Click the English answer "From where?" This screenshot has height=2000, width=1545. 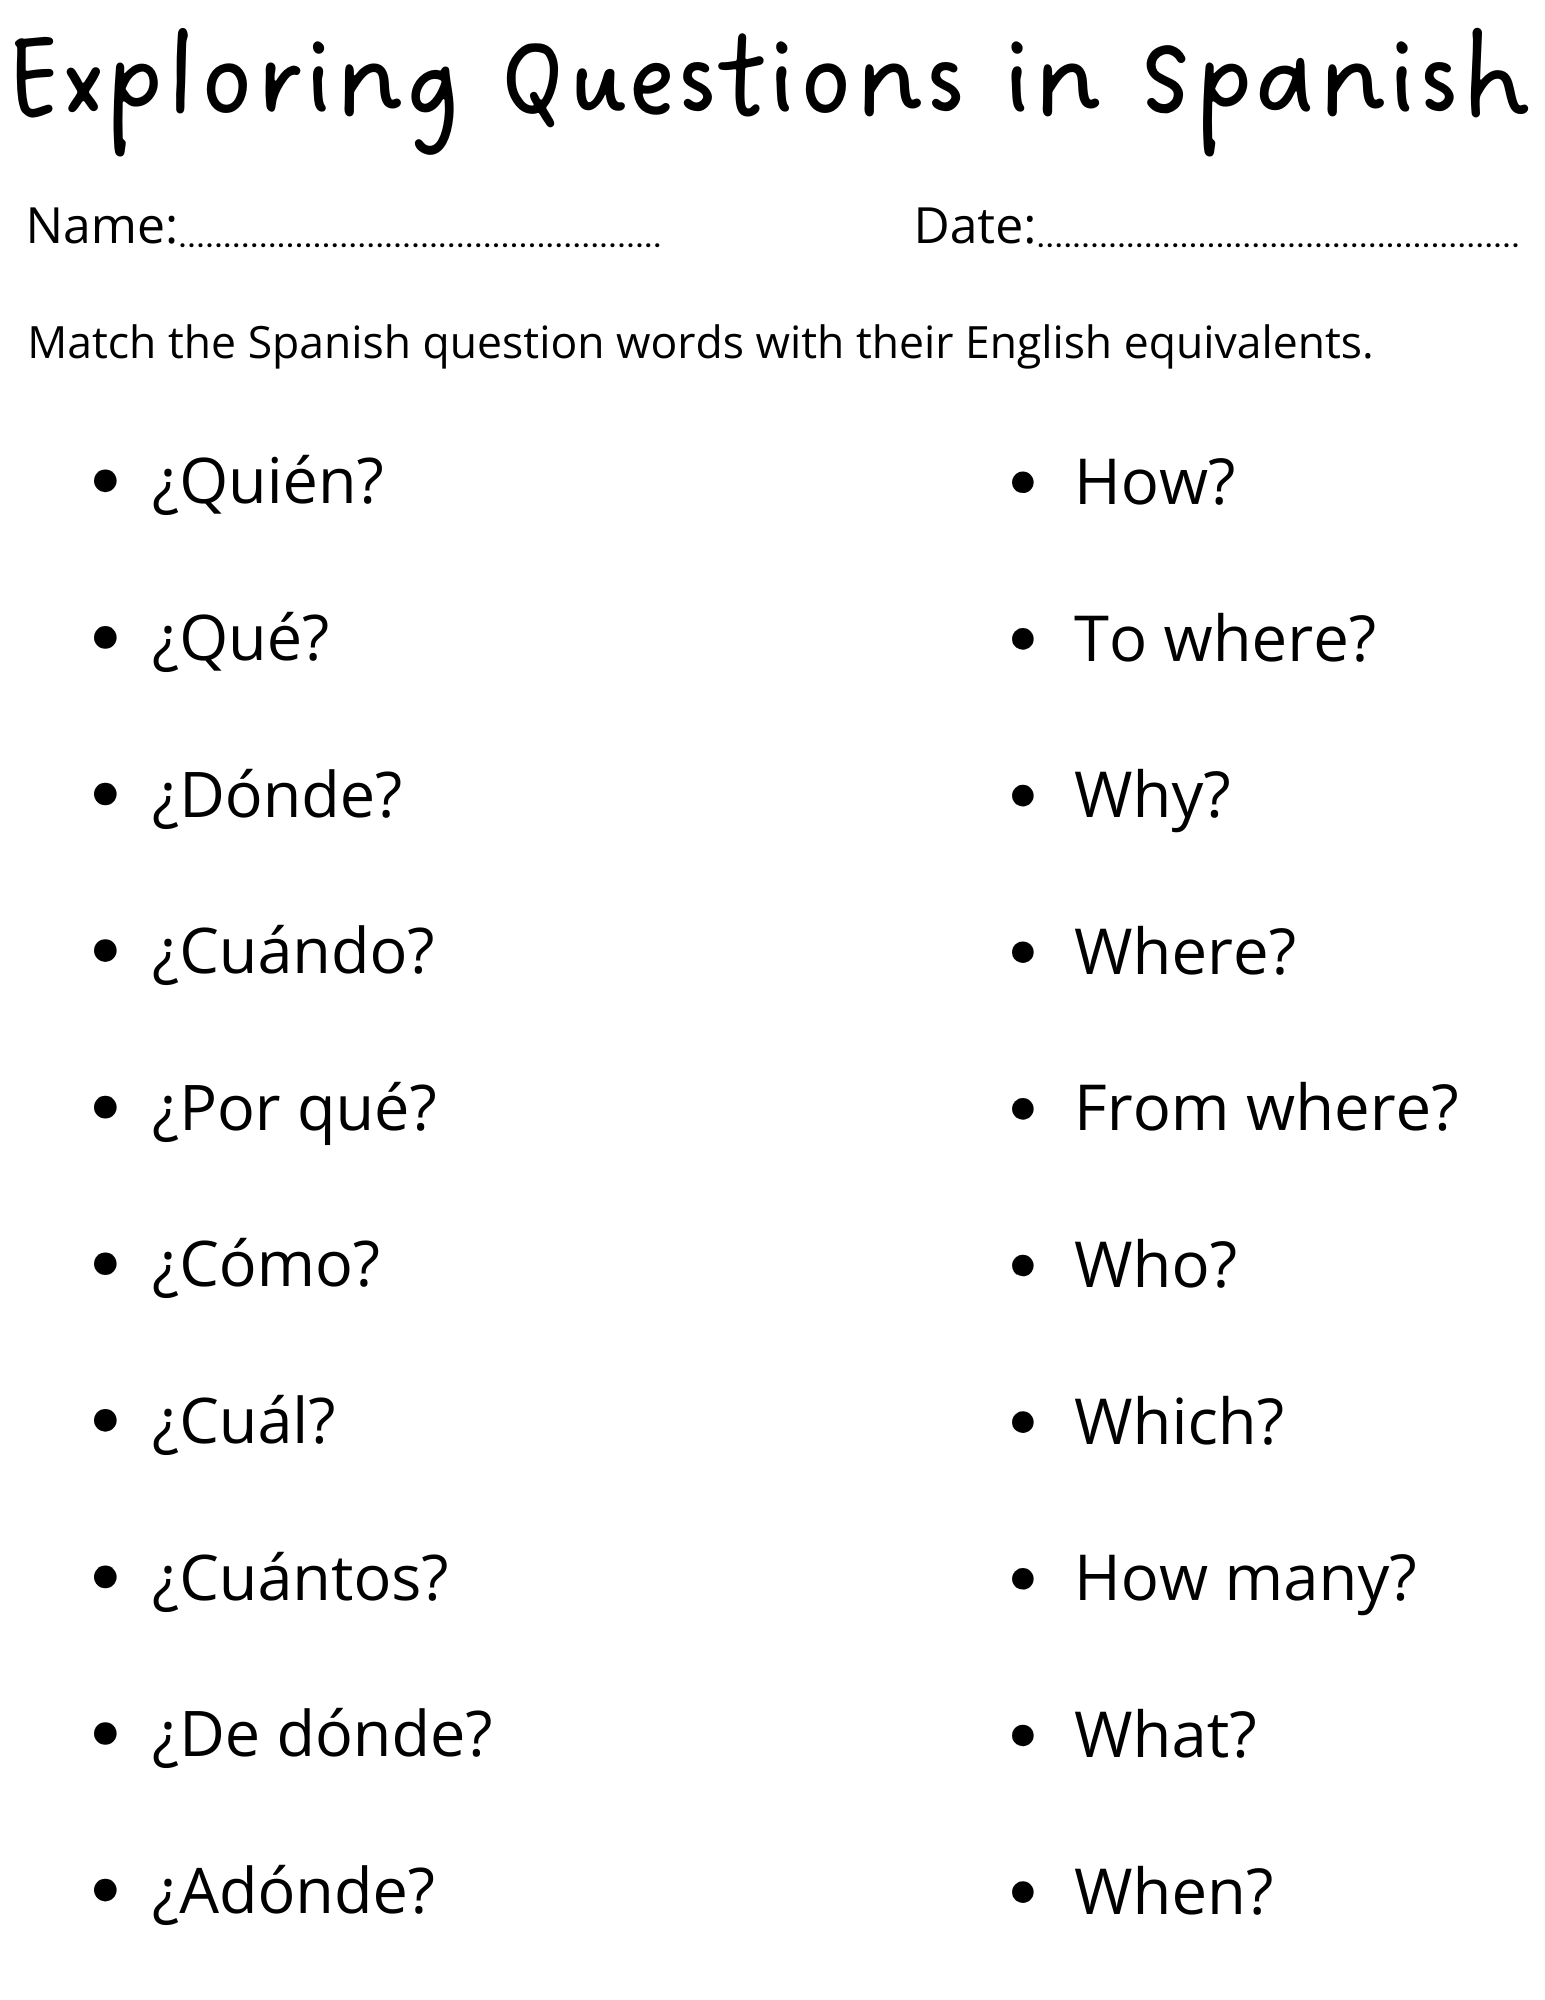(x=1266, y=1108)
